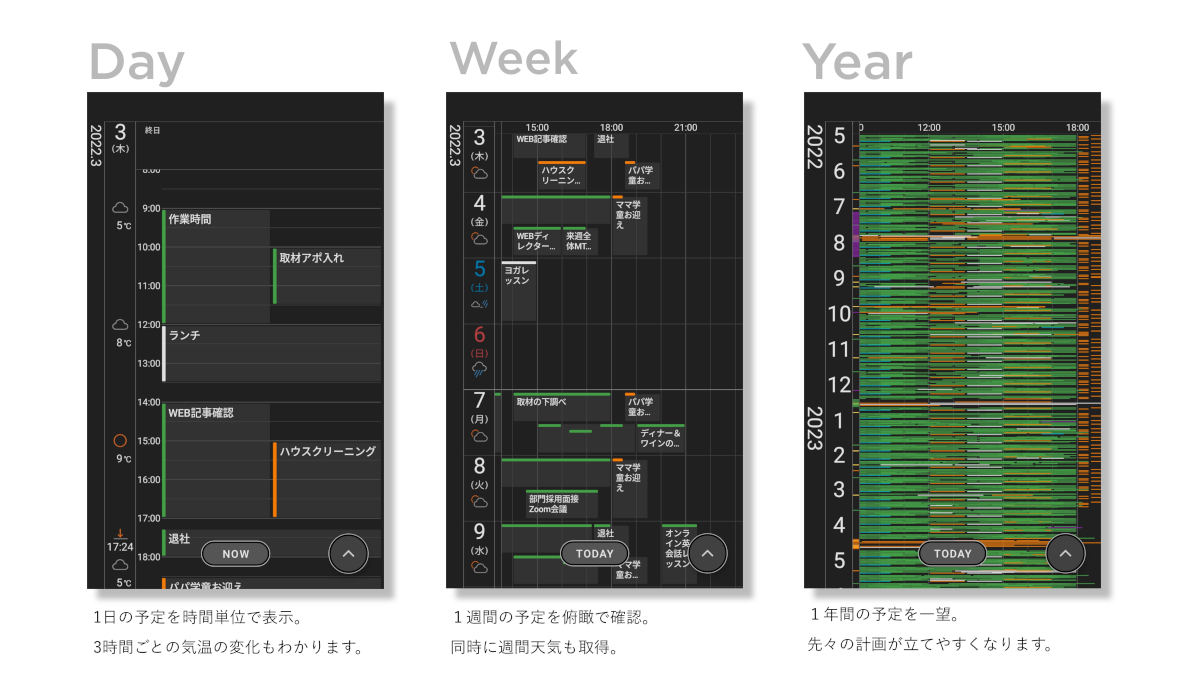Click the vertical 2022.3 label in Week view
The width and height of the screenshot is (1200, 680).
coord(455,146)
